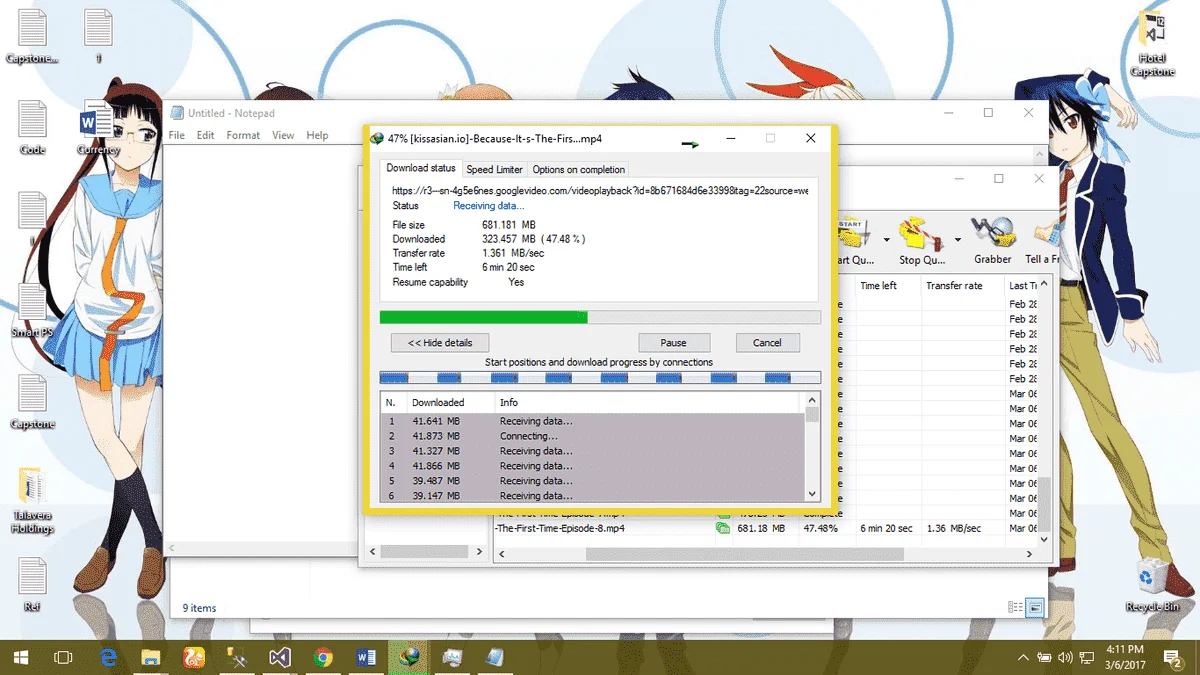Switch to Notepad from taskbar
Image resolution: width=1200 pixels, height=675 pixels.
point(494,657)
